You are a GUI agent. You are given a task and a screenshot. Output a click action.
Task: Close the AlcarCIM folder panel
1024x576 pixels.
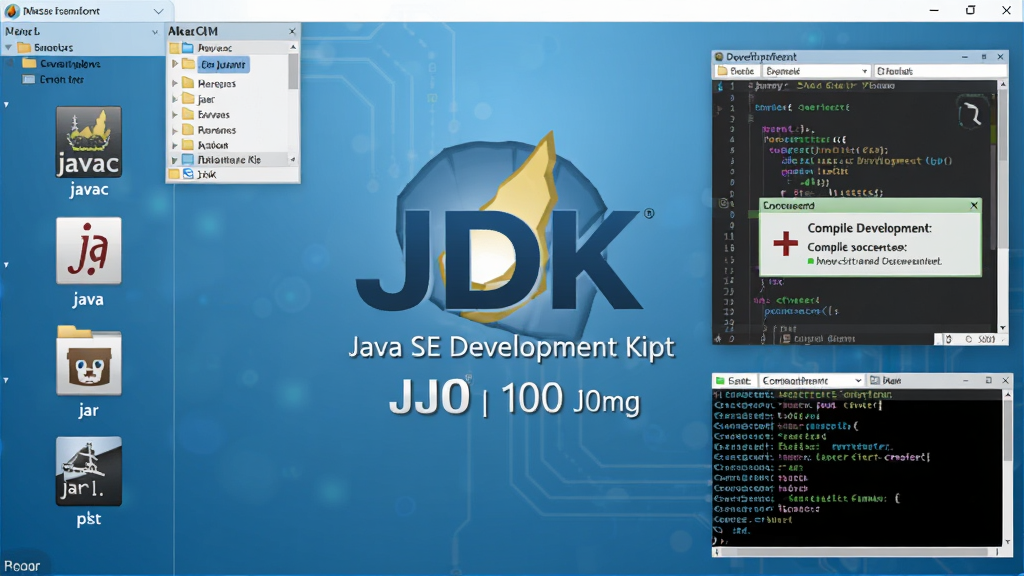(x=292, y=31)
